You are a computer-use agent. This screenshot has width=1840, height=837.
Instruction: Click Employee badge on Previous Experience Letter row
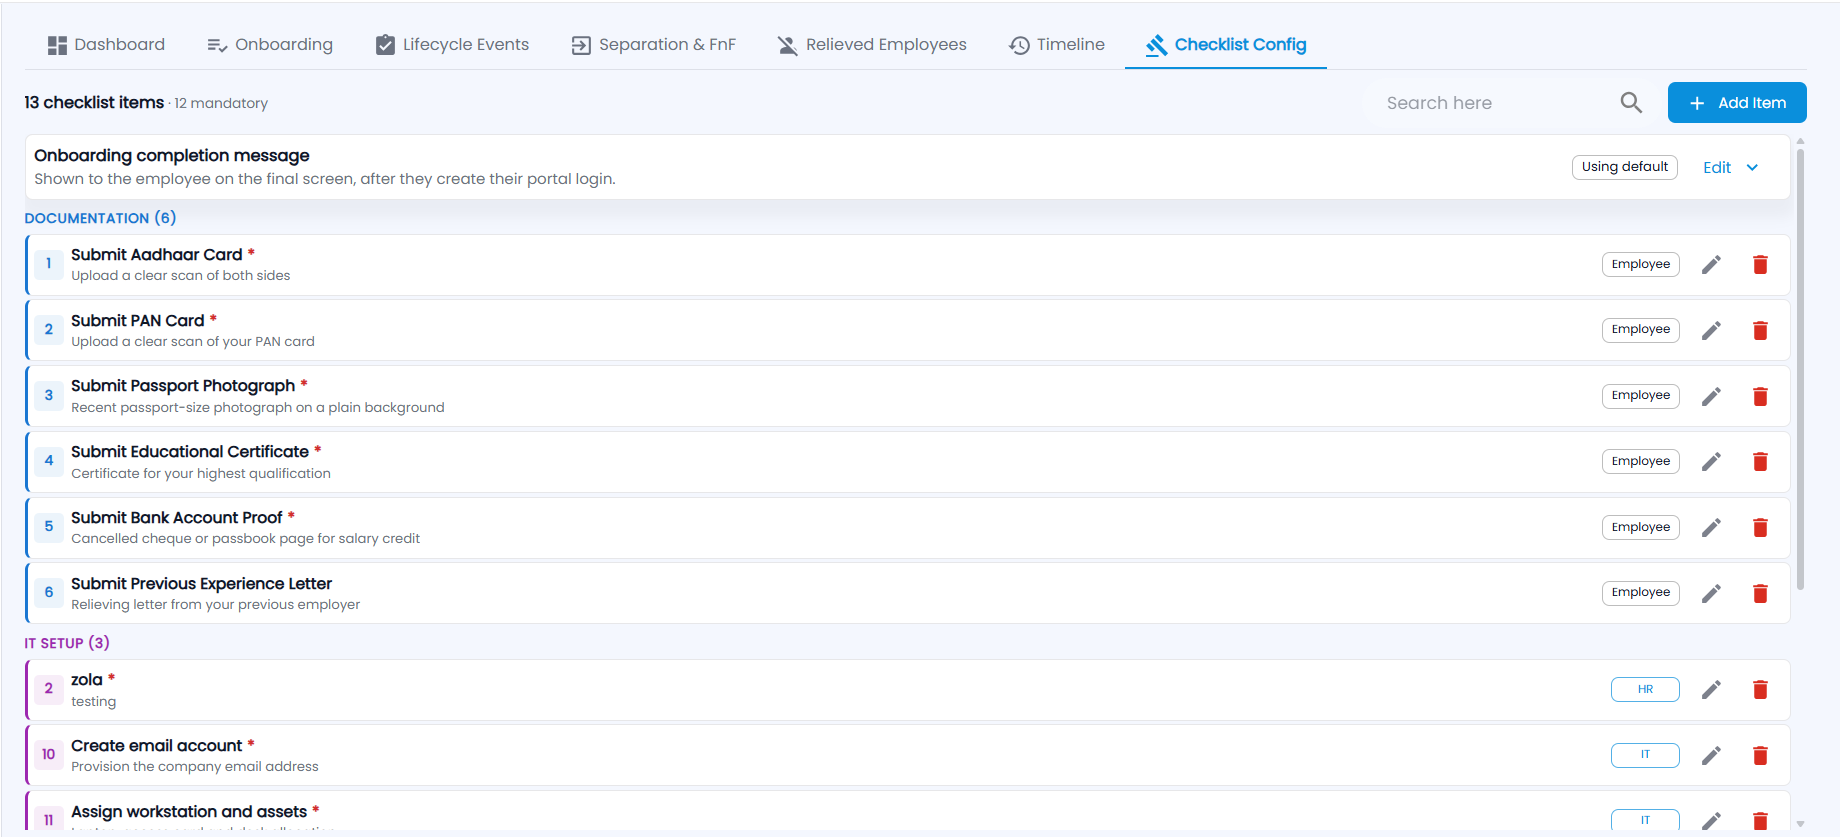(x=1641, y=593)
